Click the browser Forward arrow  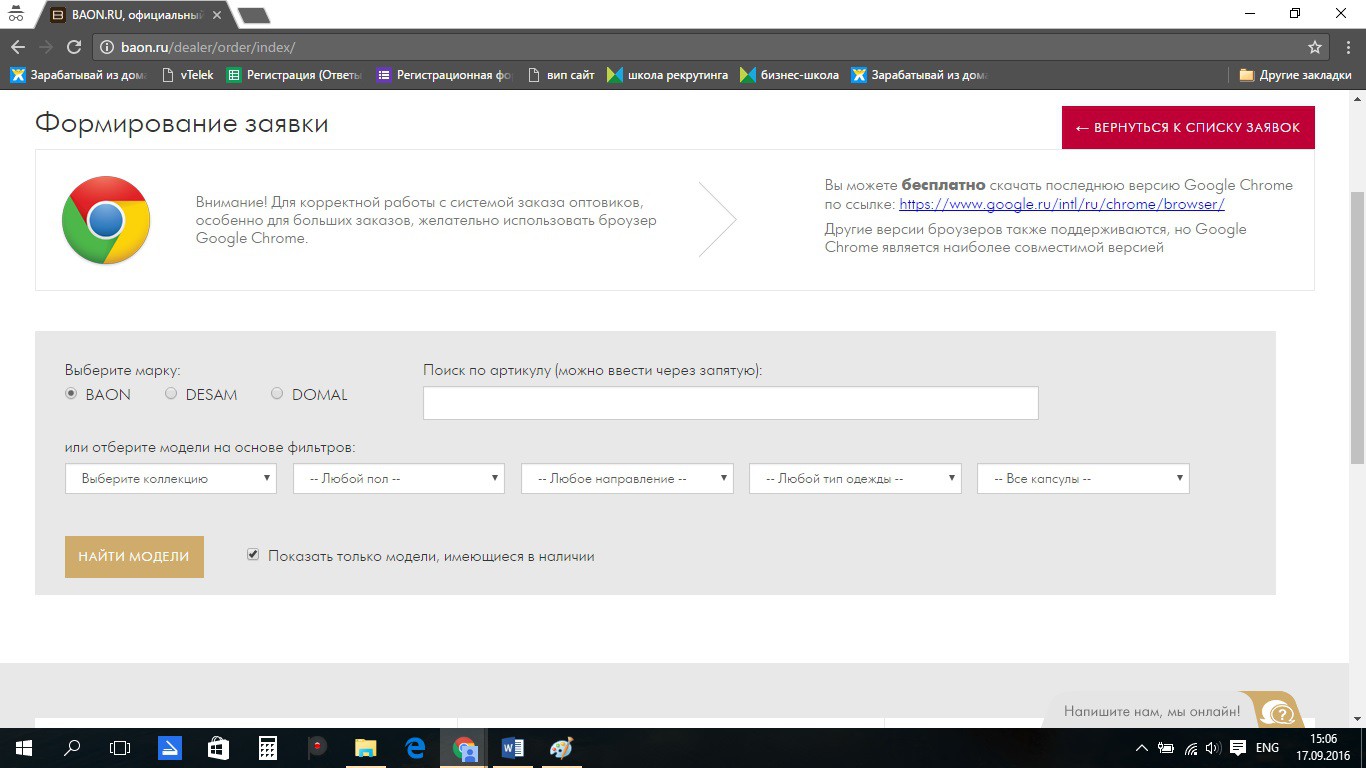[45, 47]
